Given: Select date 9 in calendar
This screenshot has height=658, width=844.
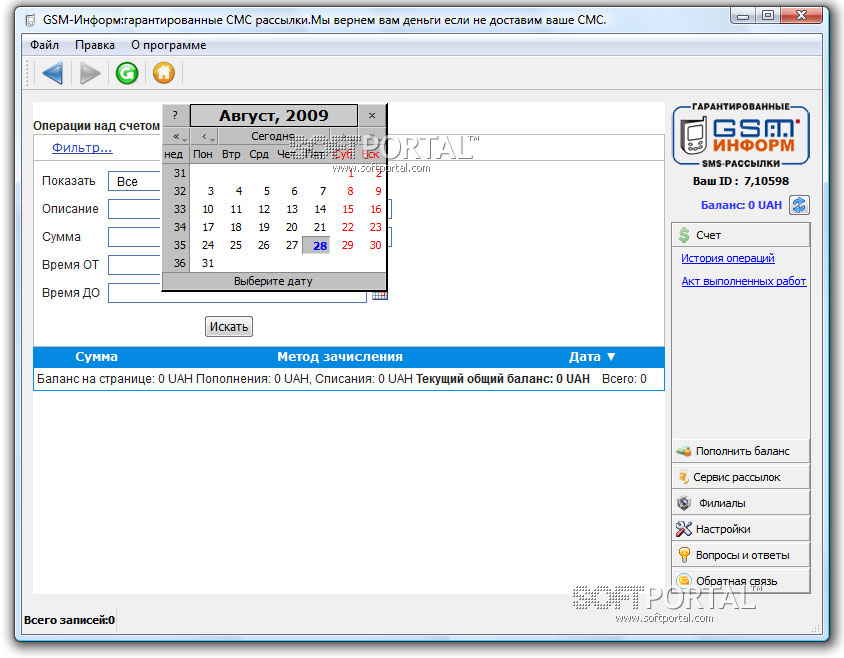Looking at the screenshot, I should pos(378,191).
